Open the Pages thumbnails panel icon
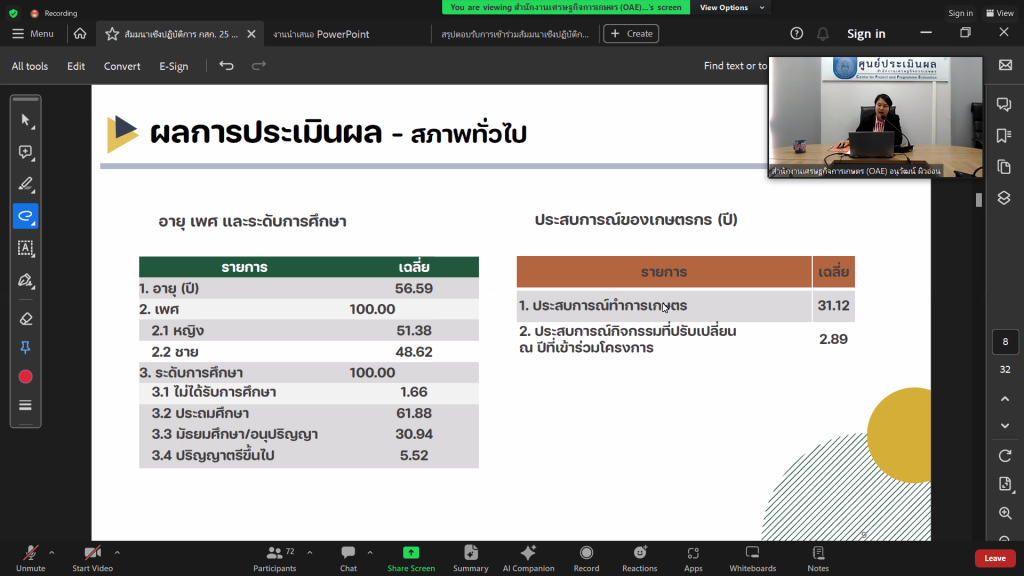The width and height of the screenshot is (1024, 576). [1004, 167]
